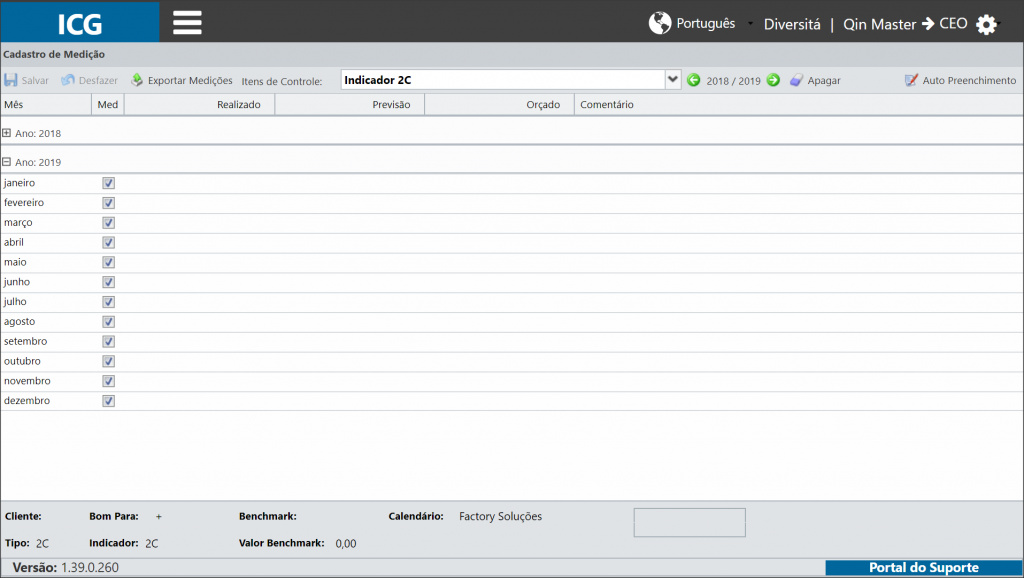The height and width of the screenshot is (578, 1024).
Task: Collapse the Ano: 2019 group
Action: tap(7, 161)
